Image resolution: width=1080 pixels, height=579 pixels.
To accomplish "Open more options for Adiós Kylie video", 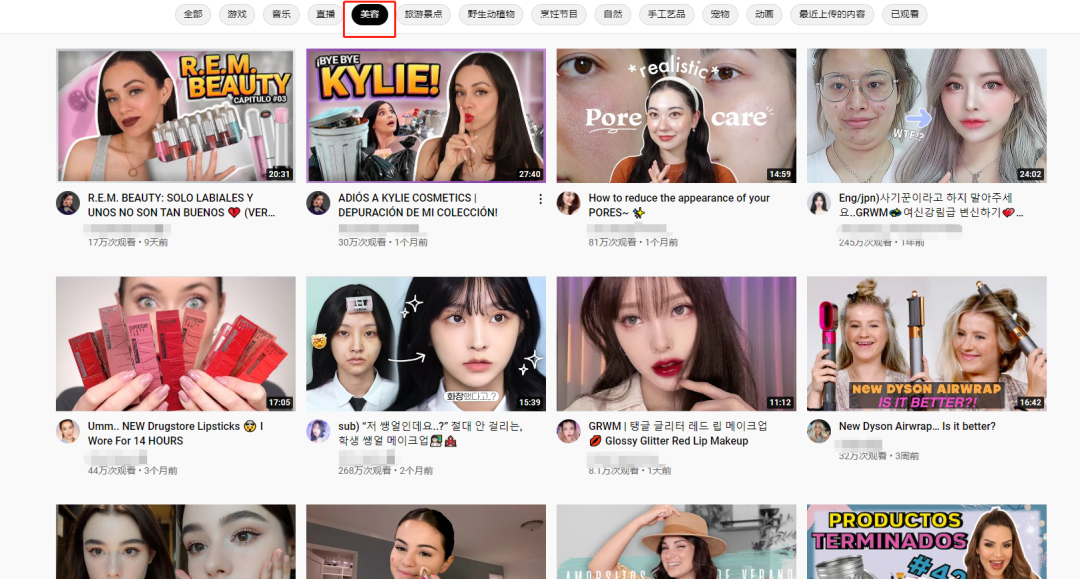I will point(540,199).
